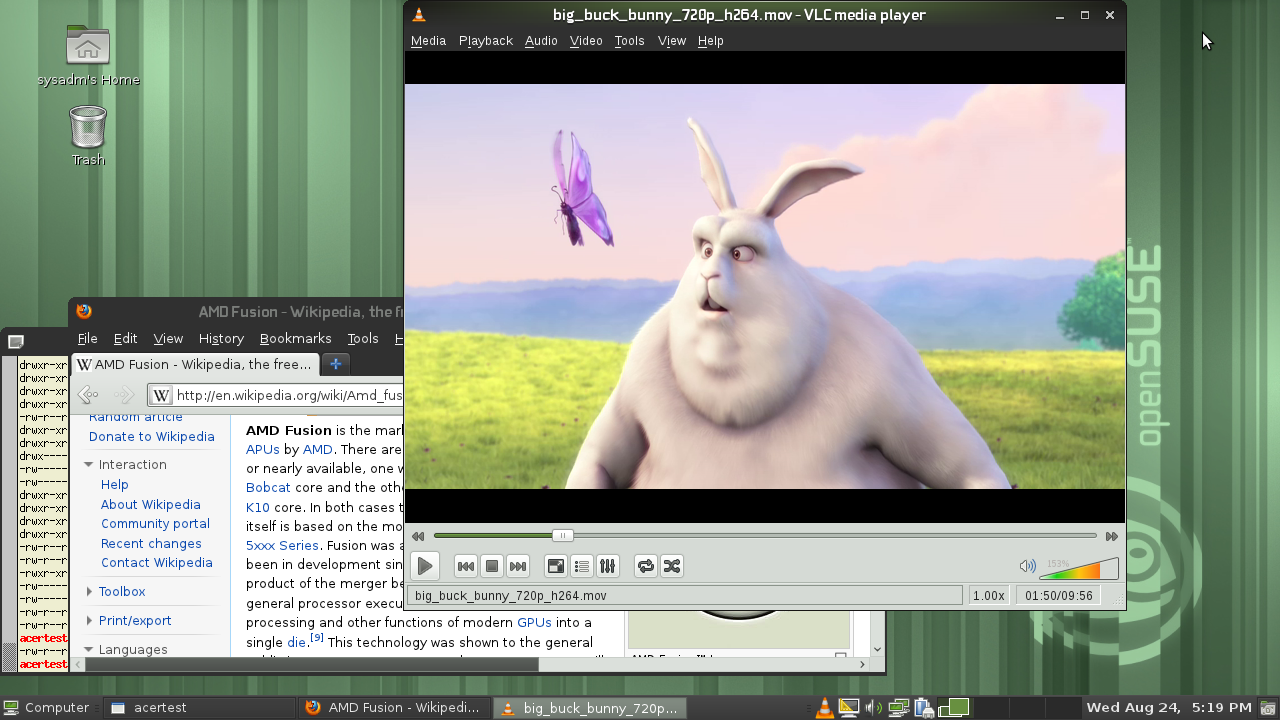Viewport: 1280px width, 720px height.
Task: Skip to next media in VLC
Action: (x=518, y=566)
